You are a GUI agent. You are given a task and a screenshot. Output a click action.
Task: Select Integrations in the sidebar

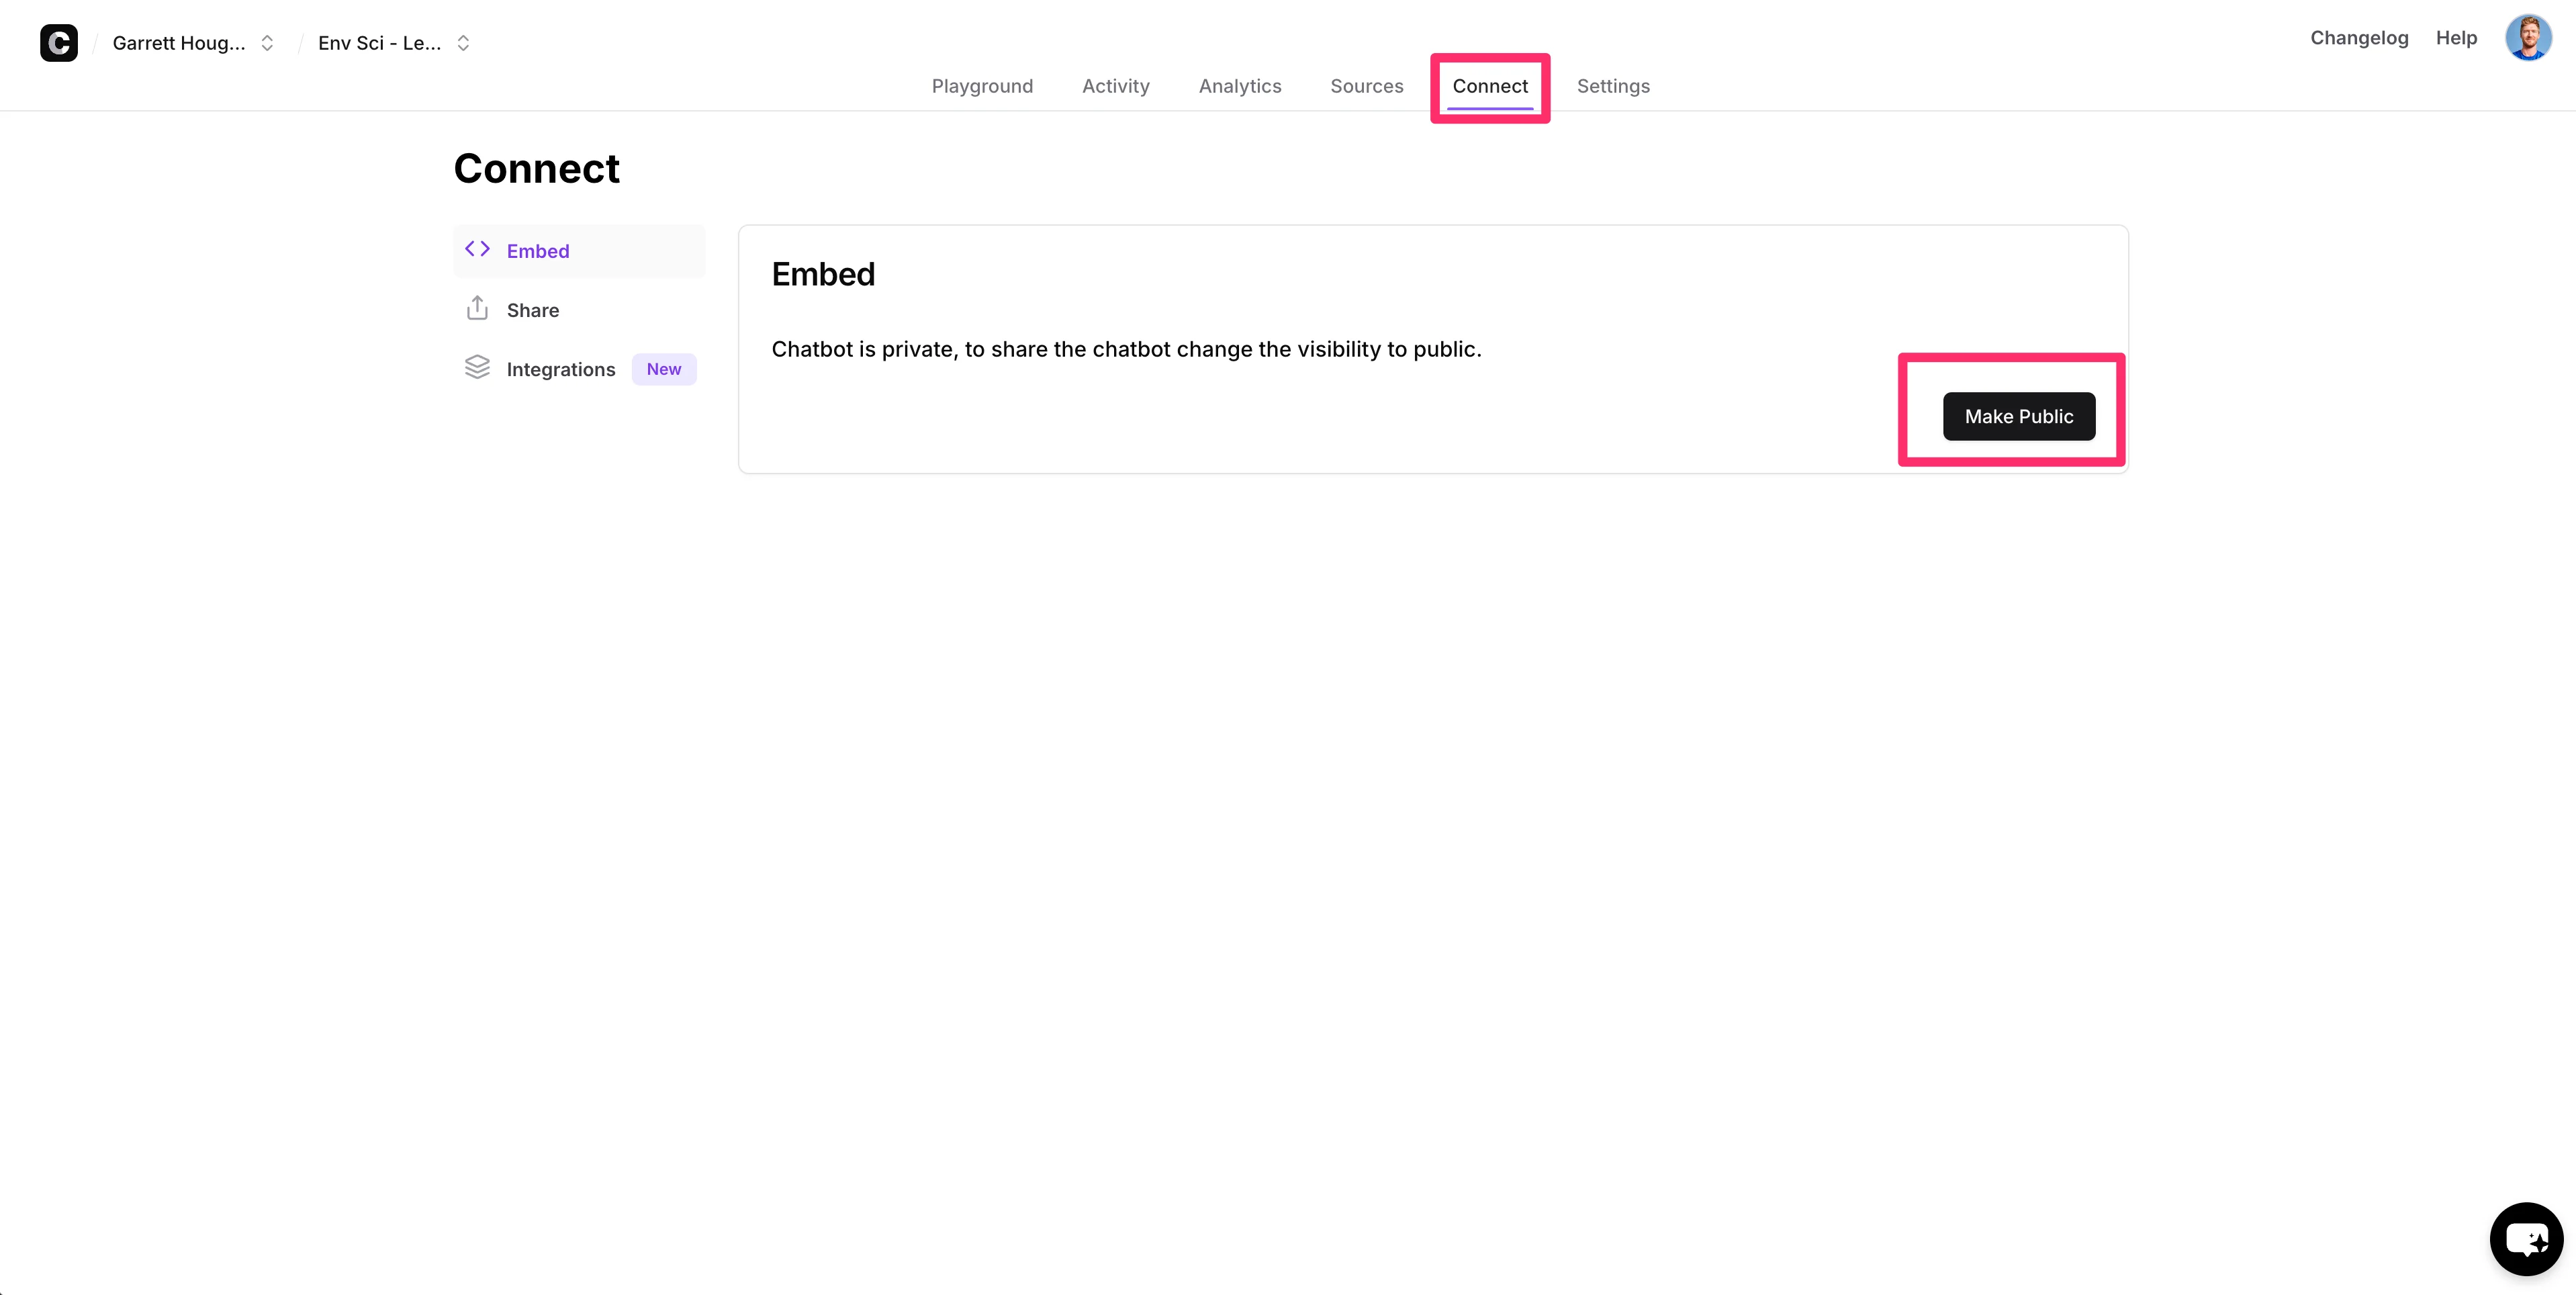560,369
